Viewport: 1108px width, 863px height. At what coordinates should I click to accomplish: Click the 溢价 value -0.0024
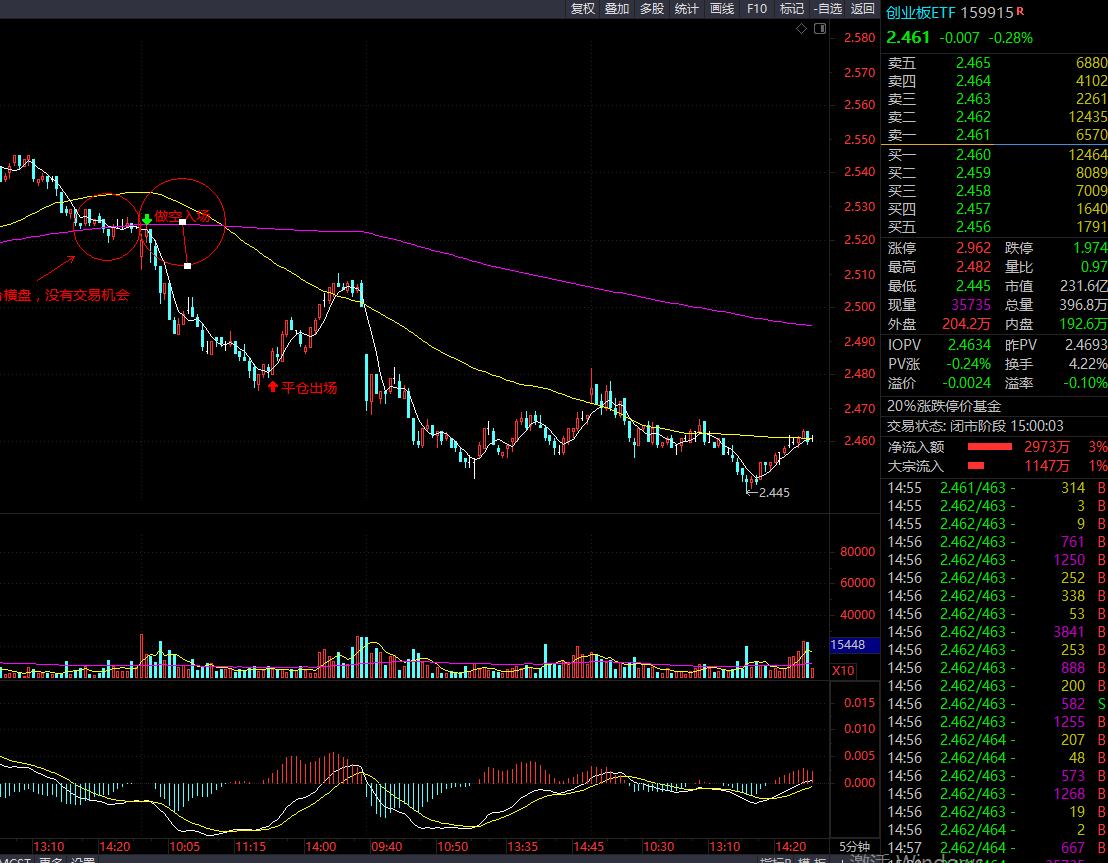967,383
